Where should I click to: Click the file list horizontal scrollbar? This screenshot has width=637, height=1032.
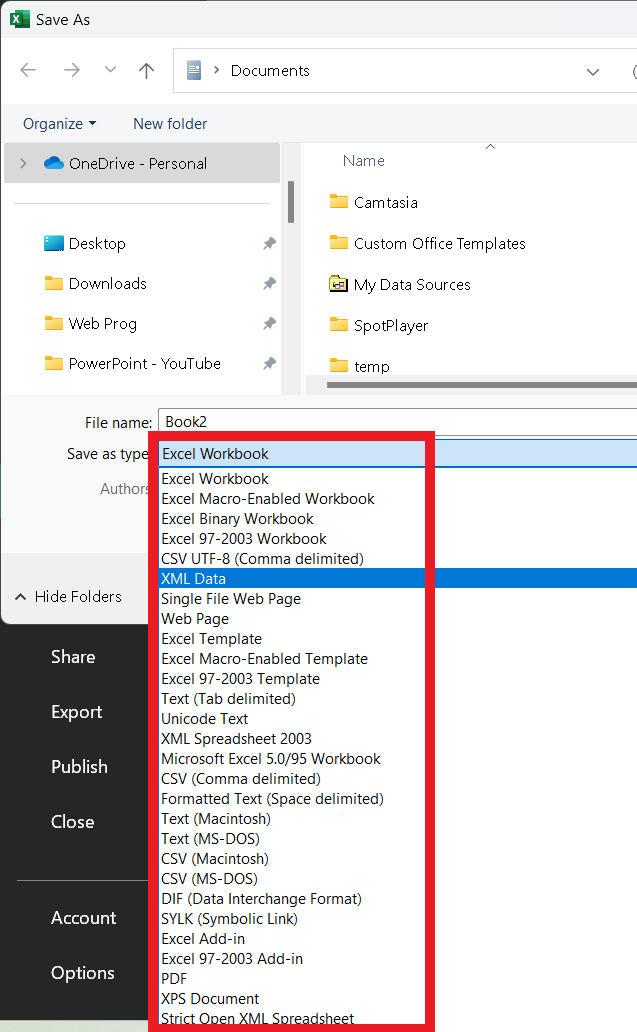482,385
